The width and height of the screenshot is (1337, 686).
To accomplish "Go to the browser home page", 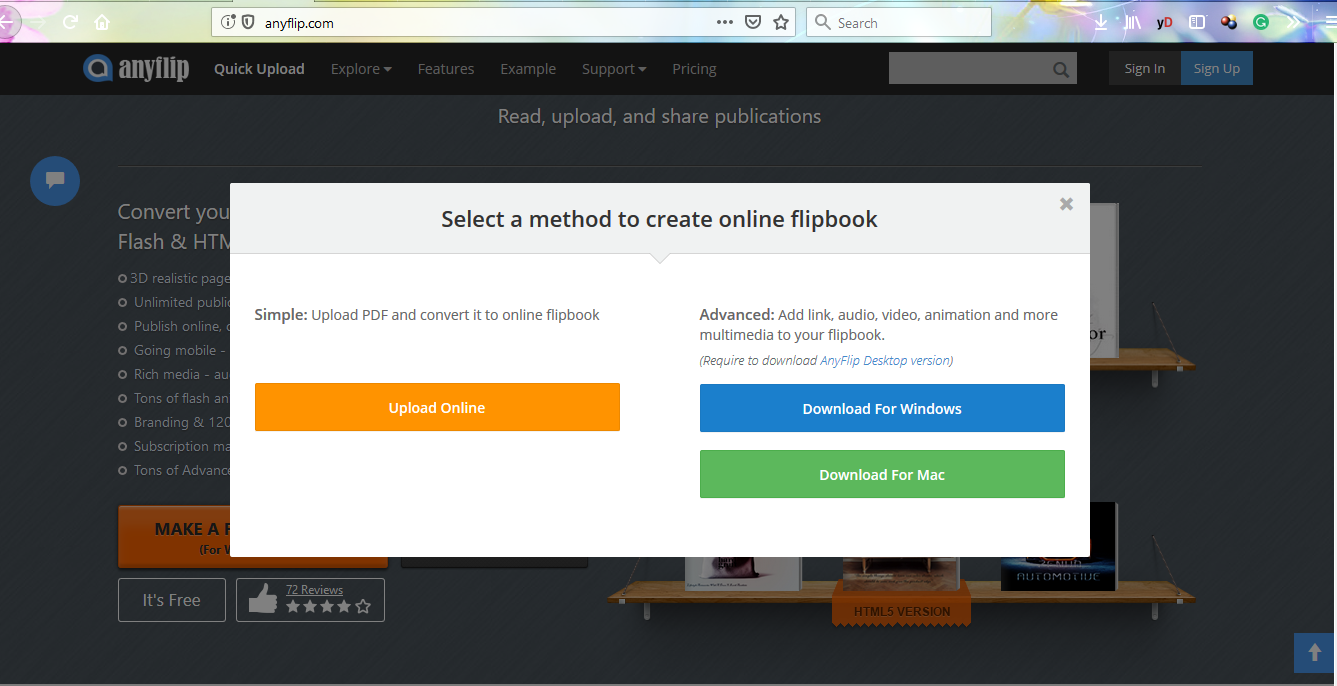I will [102, 22].
